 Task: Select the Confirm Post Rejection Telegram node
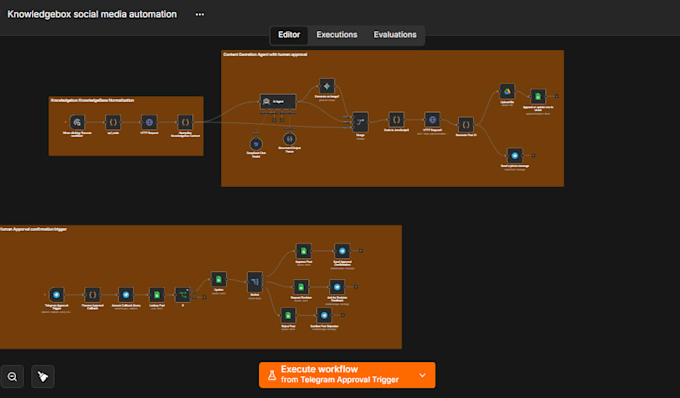click(324, 315)
